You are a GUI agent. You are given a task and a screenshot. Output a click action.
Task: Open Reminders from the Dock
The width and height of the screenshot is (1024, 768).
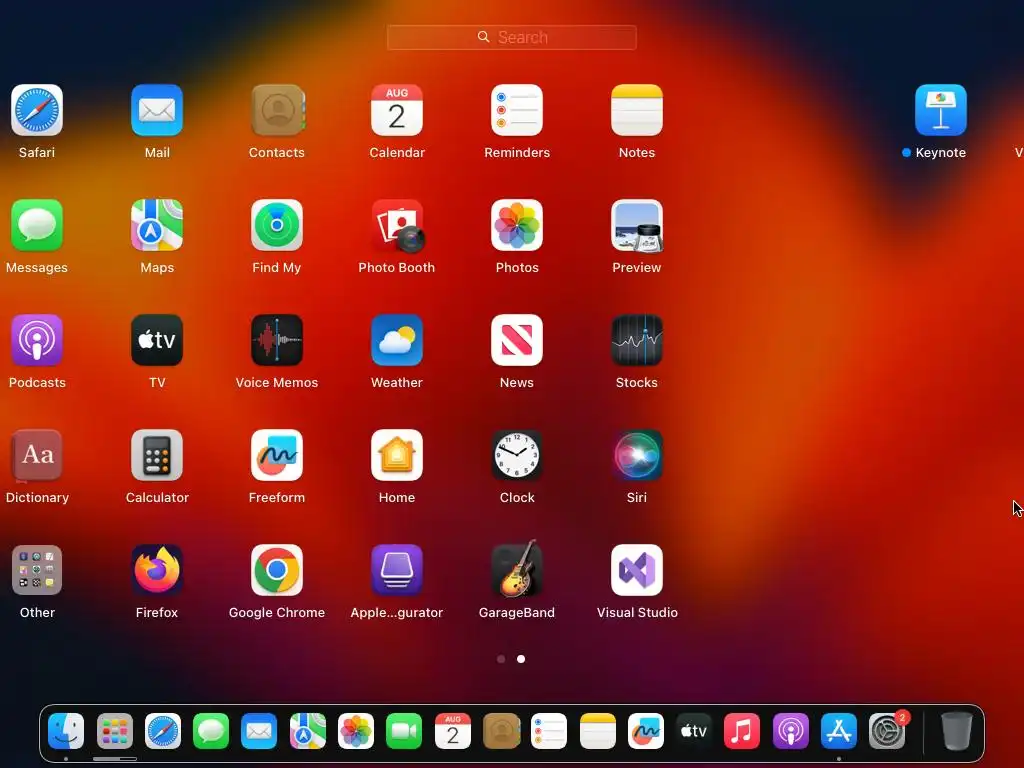[x=549, y=731]
